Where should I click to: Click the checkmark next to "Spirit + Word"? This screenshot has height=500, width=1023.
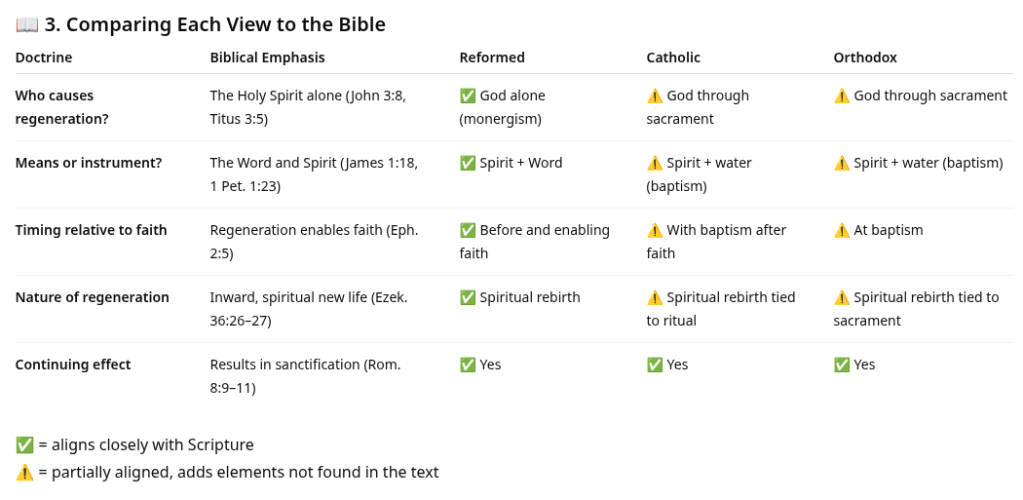(467, 163)
